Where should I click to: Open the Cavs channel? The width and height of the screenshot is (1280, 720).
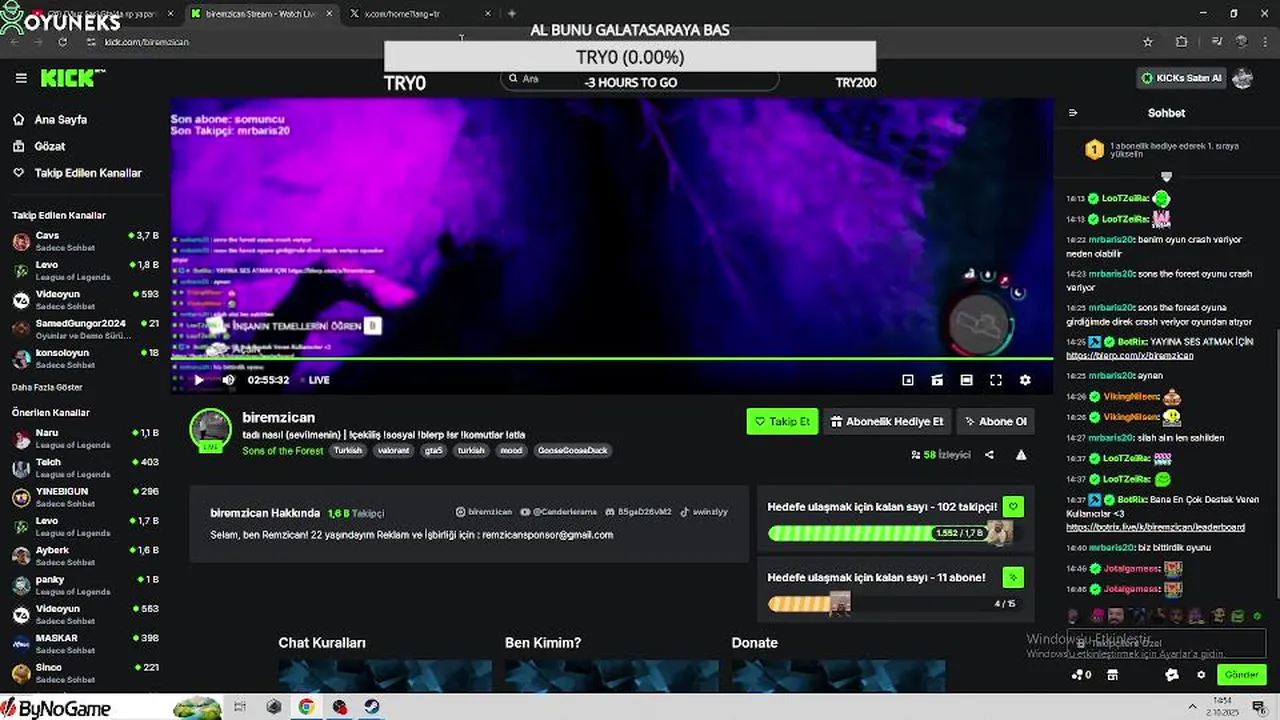[x=85, y=241]
